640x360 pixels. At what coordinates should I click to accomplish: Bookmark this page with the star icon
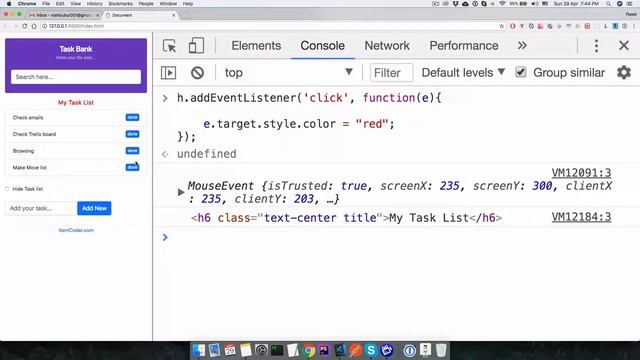tap(502, 26)
